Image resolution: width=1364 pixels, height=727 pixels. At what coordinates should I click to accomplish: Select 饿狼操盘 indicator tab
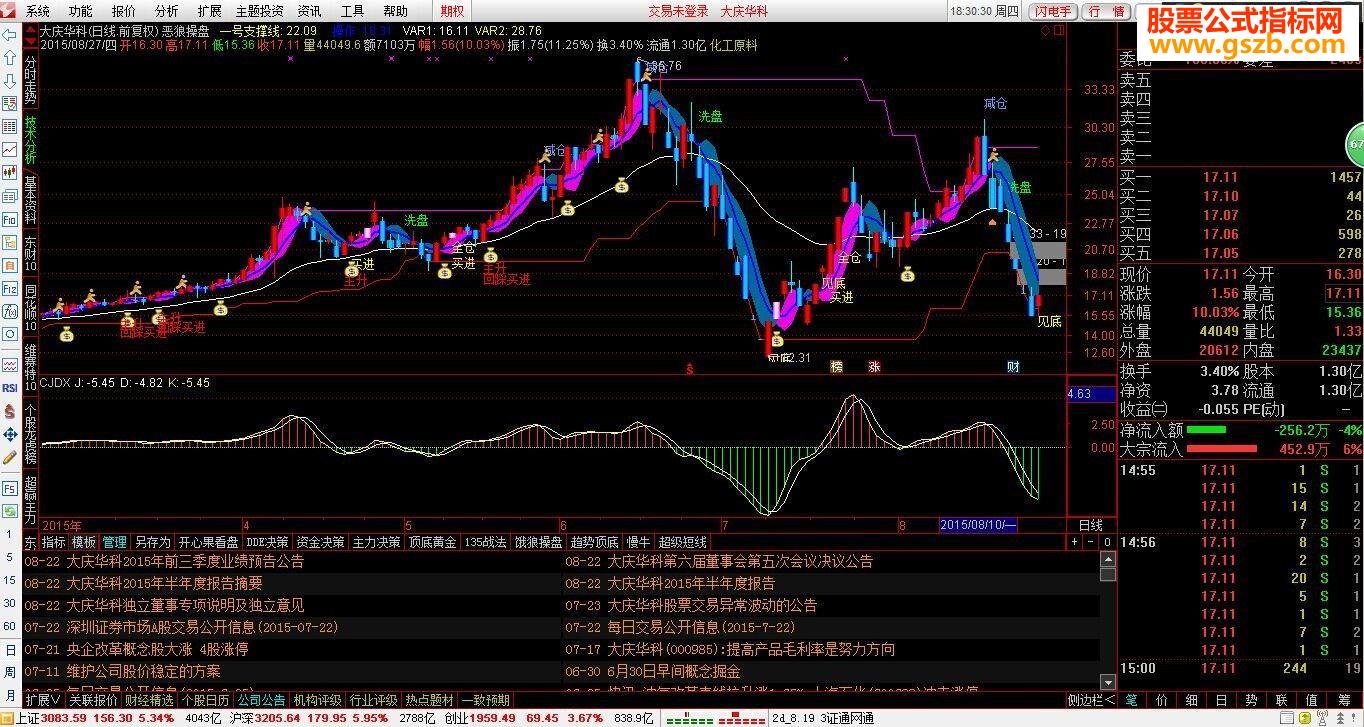coord(538,542)
